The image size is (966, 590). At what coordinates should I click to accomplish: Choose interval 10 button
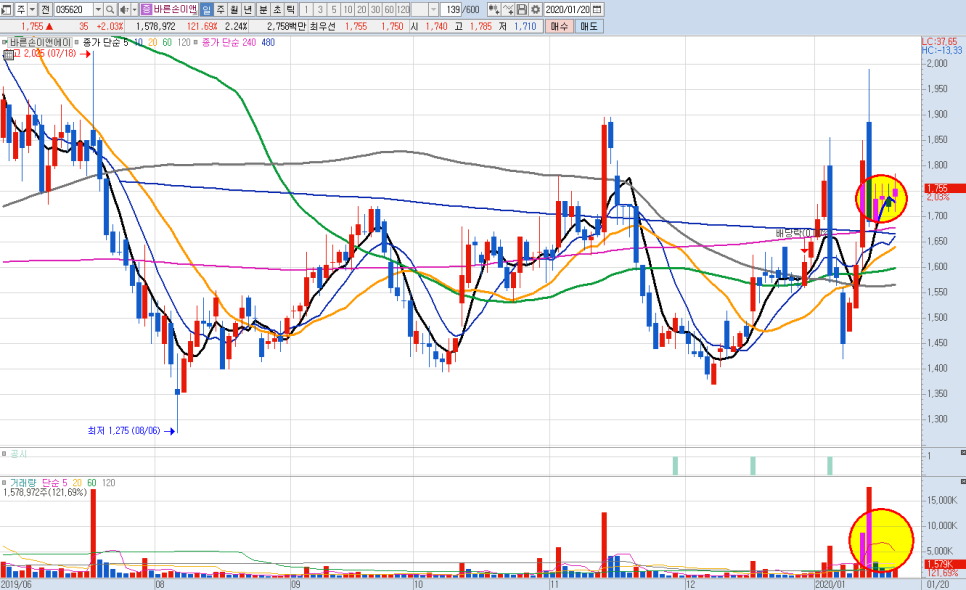pyautogui.click(x=348, y=9)
